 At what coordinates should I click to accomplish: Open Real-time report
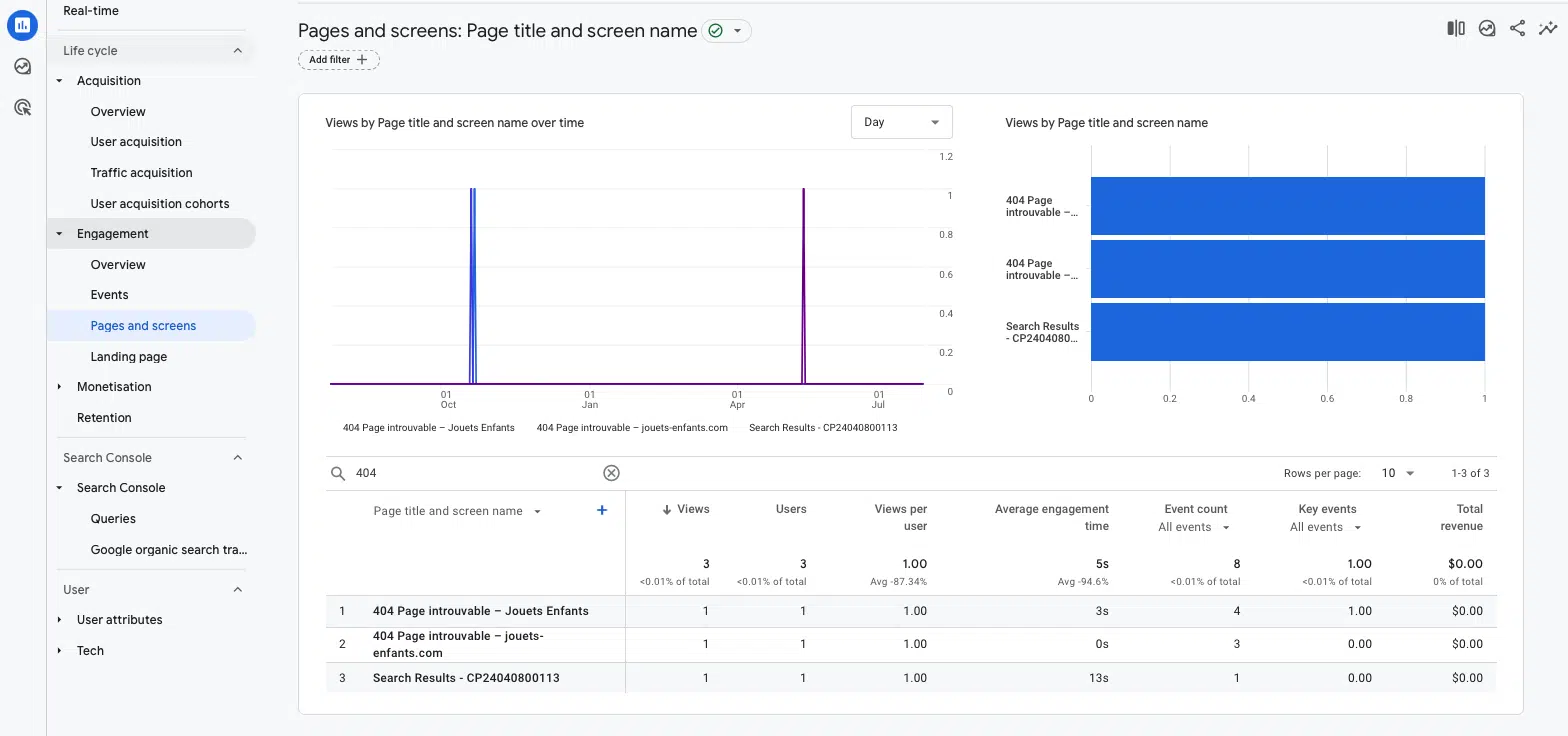tap(91, 11)
